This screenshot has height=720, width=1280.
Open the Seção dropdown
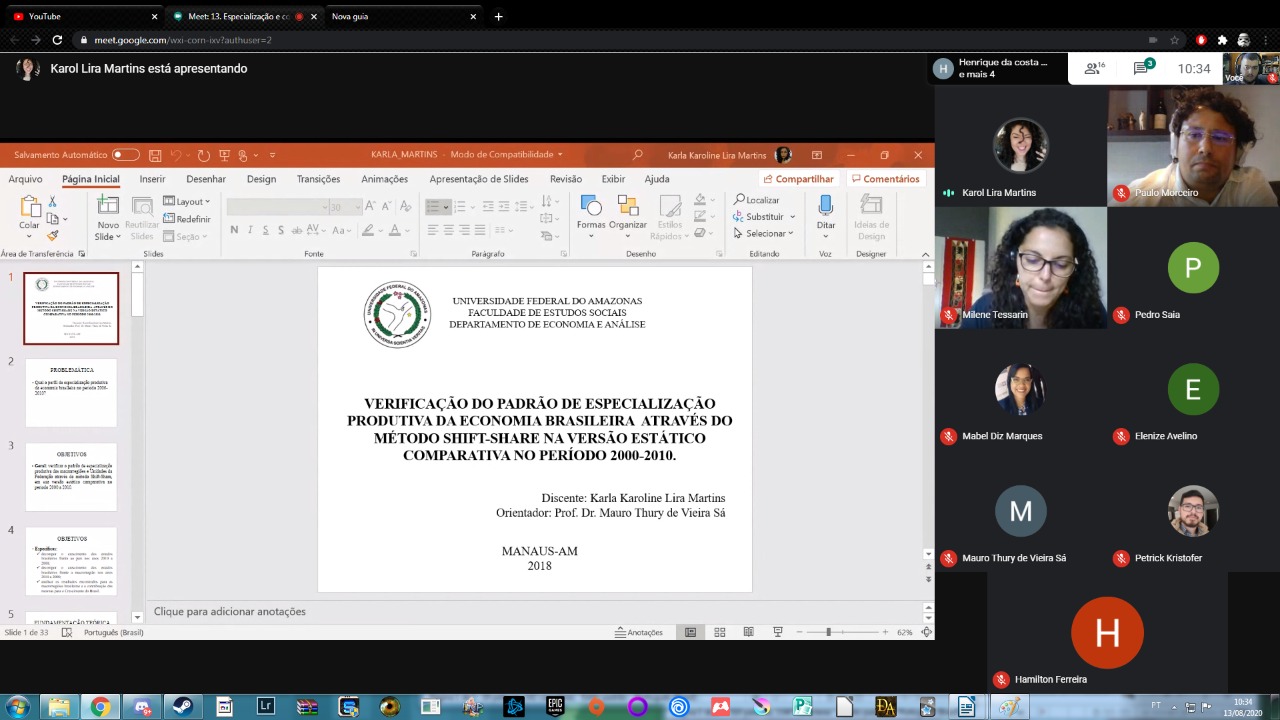[x=184, y=236]
